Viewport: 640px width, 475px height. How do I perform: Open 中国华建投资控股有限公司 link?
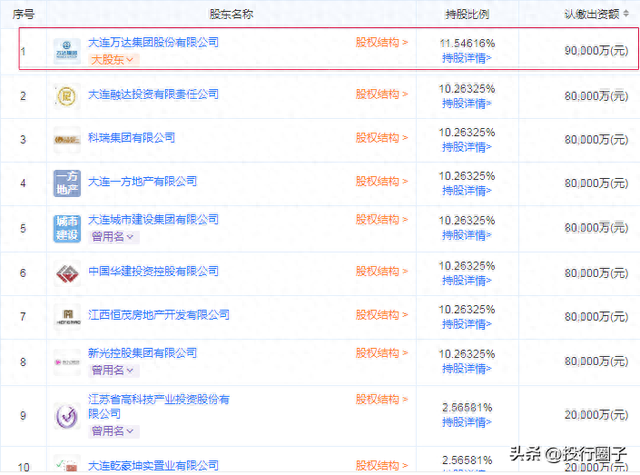tap(153, 271)
